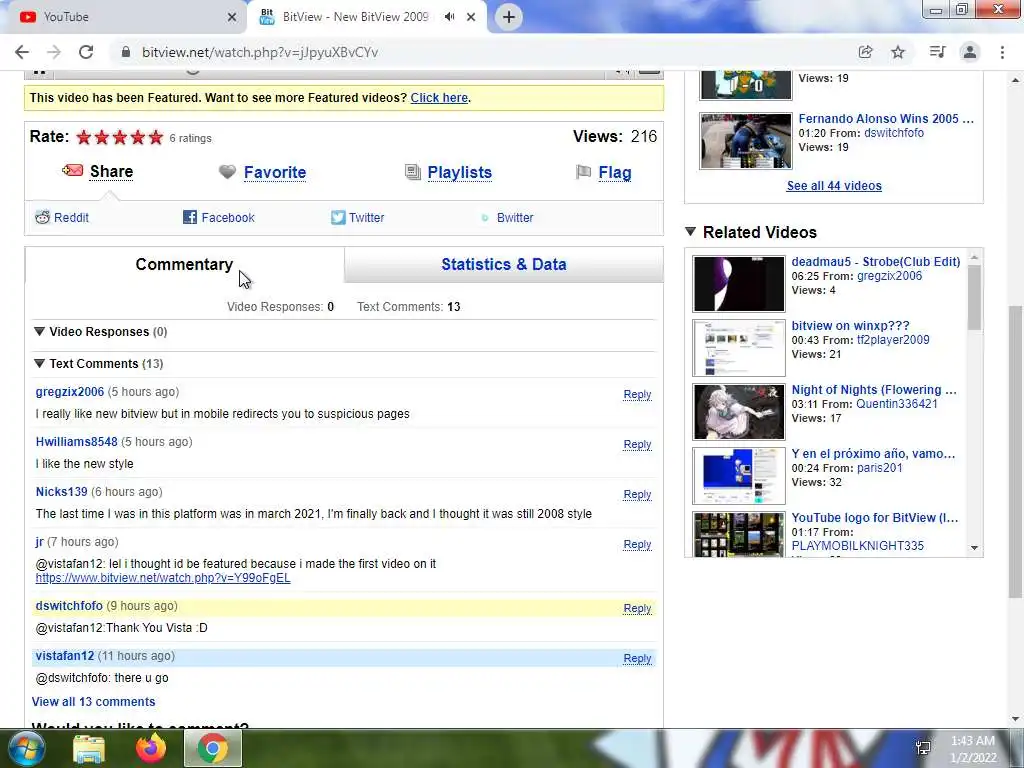Open 'YouTube logo for BitView' video title
1024x768 pixels.
coord(874,518)
